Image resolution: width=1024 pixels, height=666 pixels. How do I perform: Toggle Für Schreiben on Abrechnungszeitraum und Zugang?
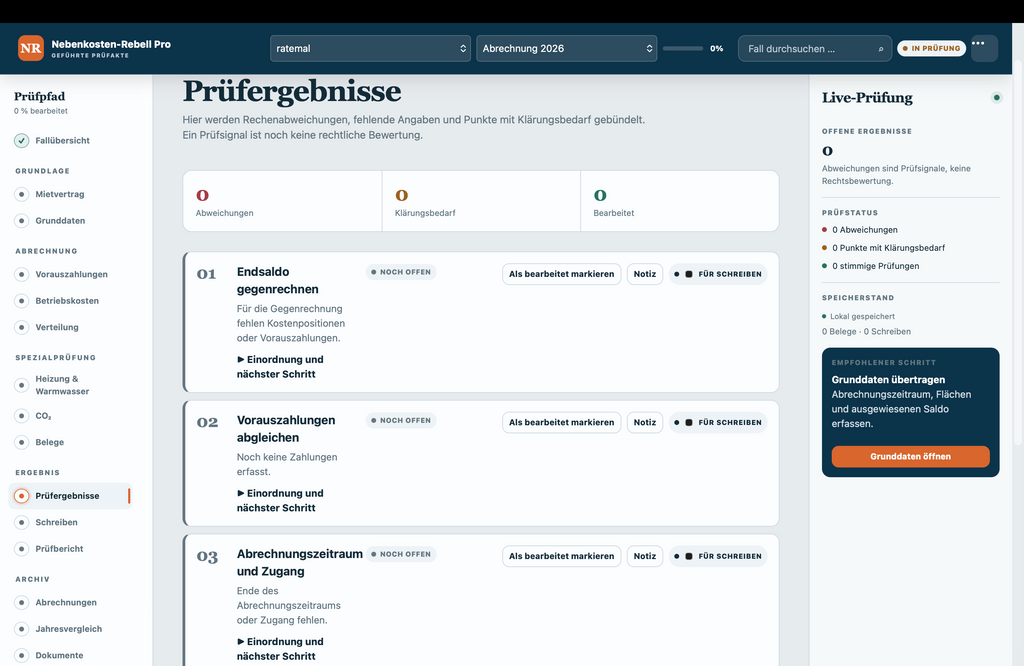[x=718, y=556]
